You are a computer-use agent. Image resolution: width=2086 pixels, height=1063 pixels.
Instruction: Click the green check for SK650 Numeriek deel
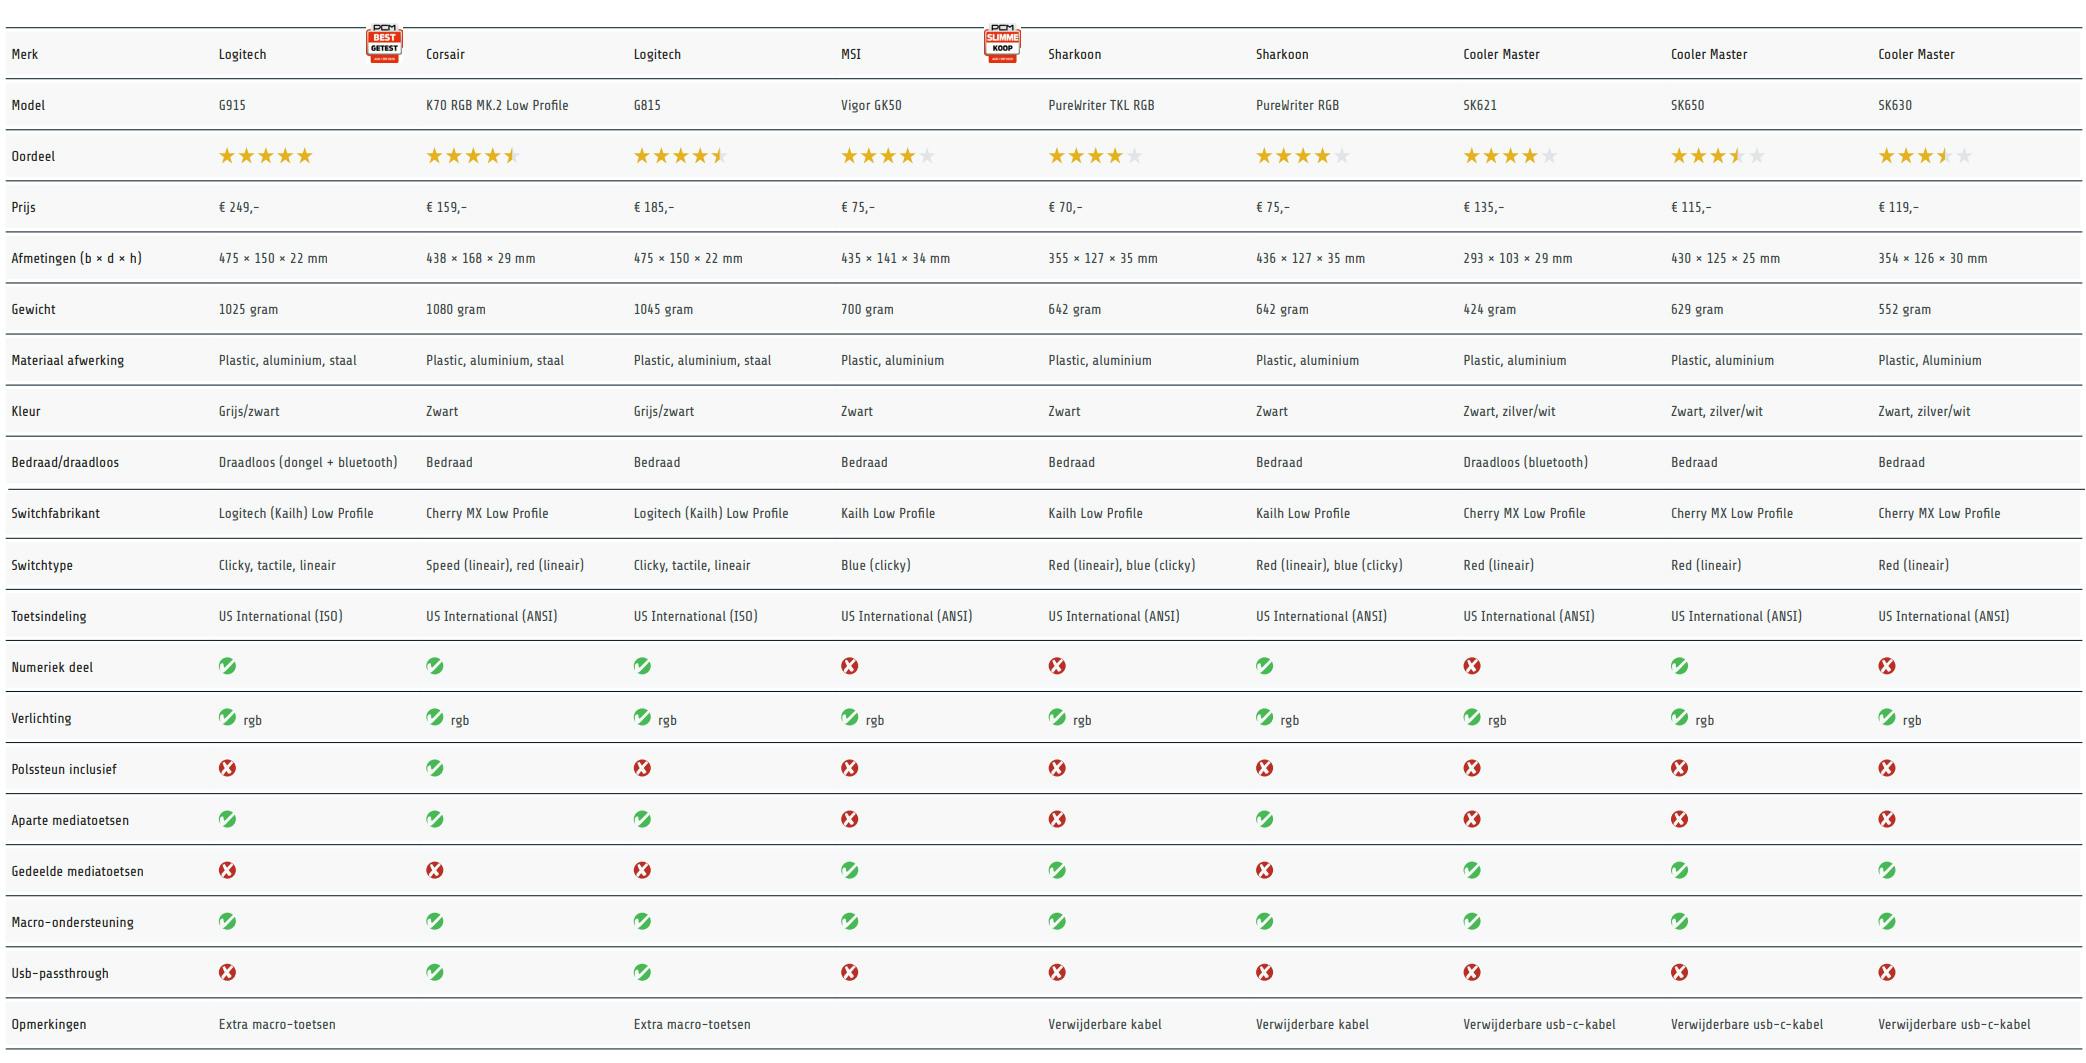coord(1680,666)
